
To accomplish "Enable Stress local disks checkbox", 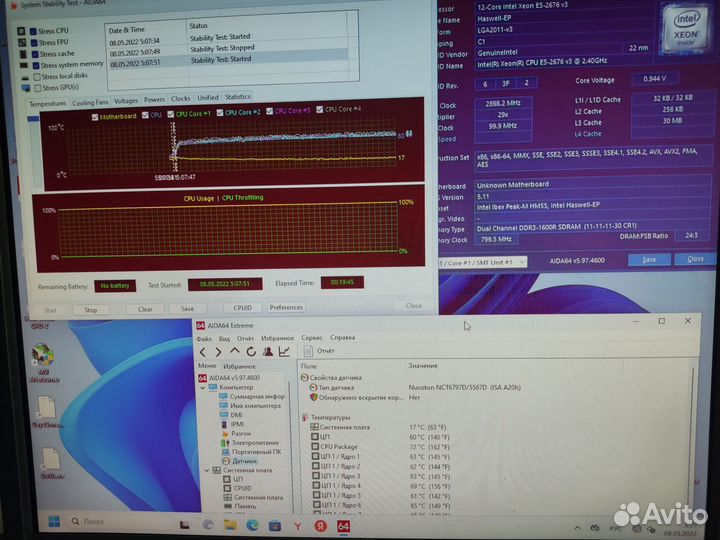I will [37, 77].
